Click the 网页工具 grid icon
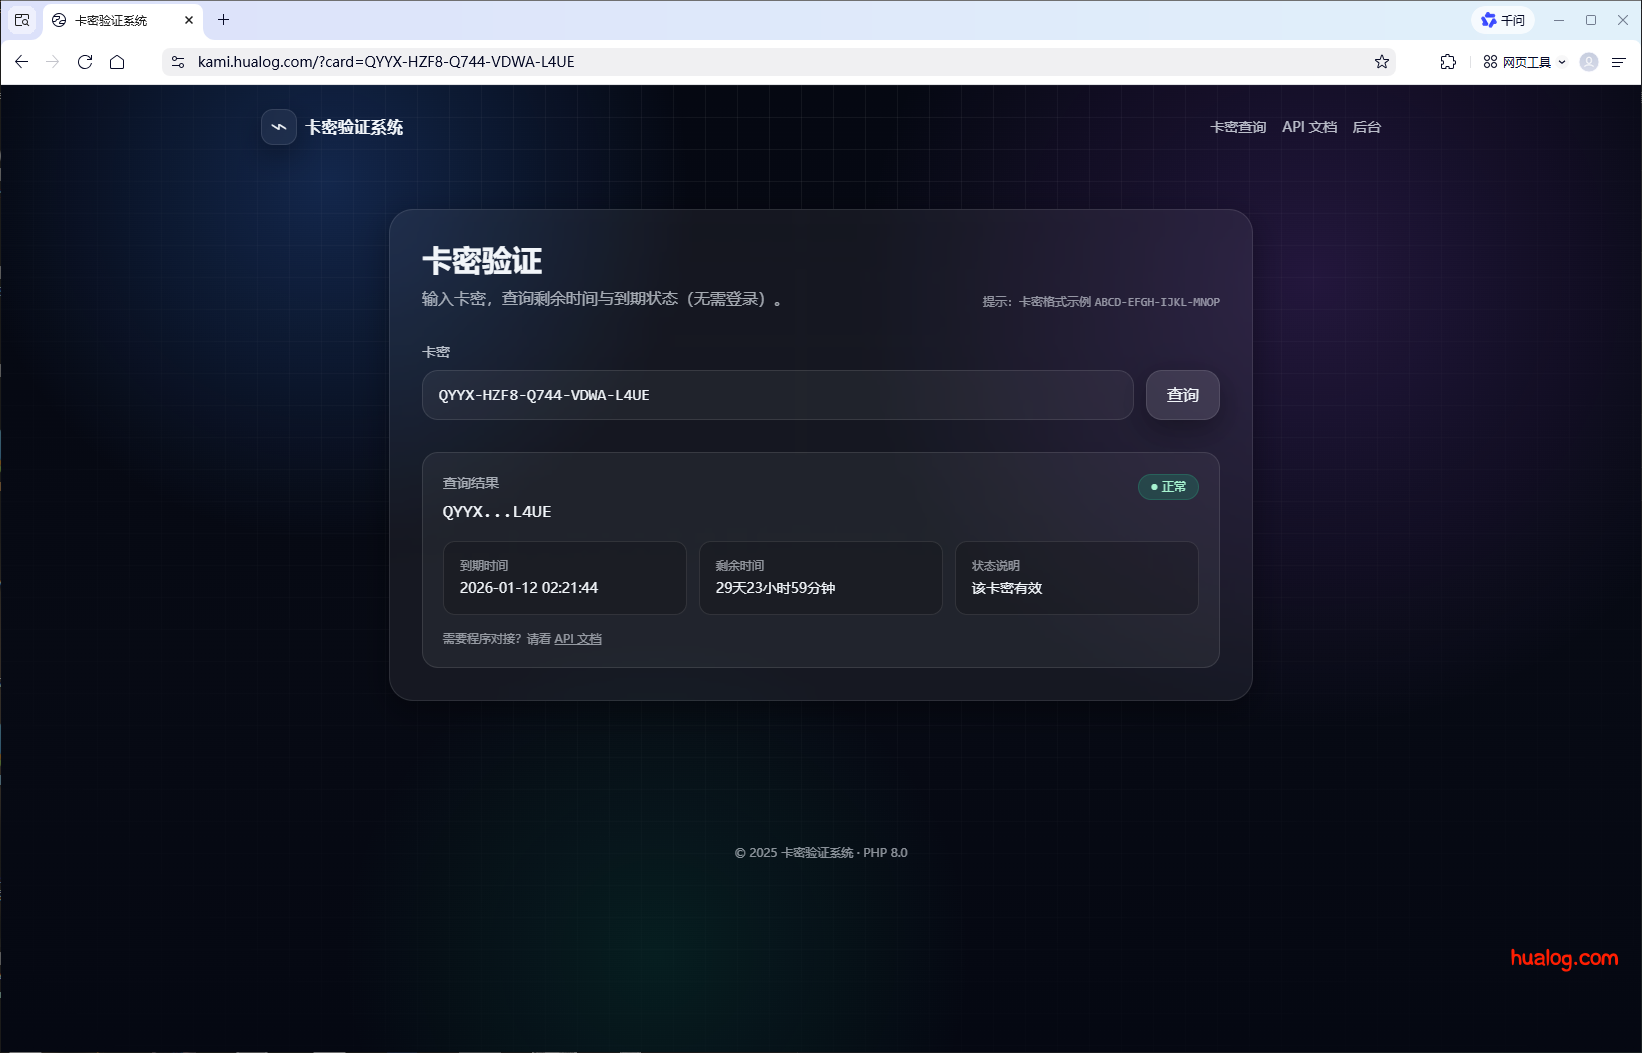Viewport: 1642px width, 1053px height. [1489, 61]
